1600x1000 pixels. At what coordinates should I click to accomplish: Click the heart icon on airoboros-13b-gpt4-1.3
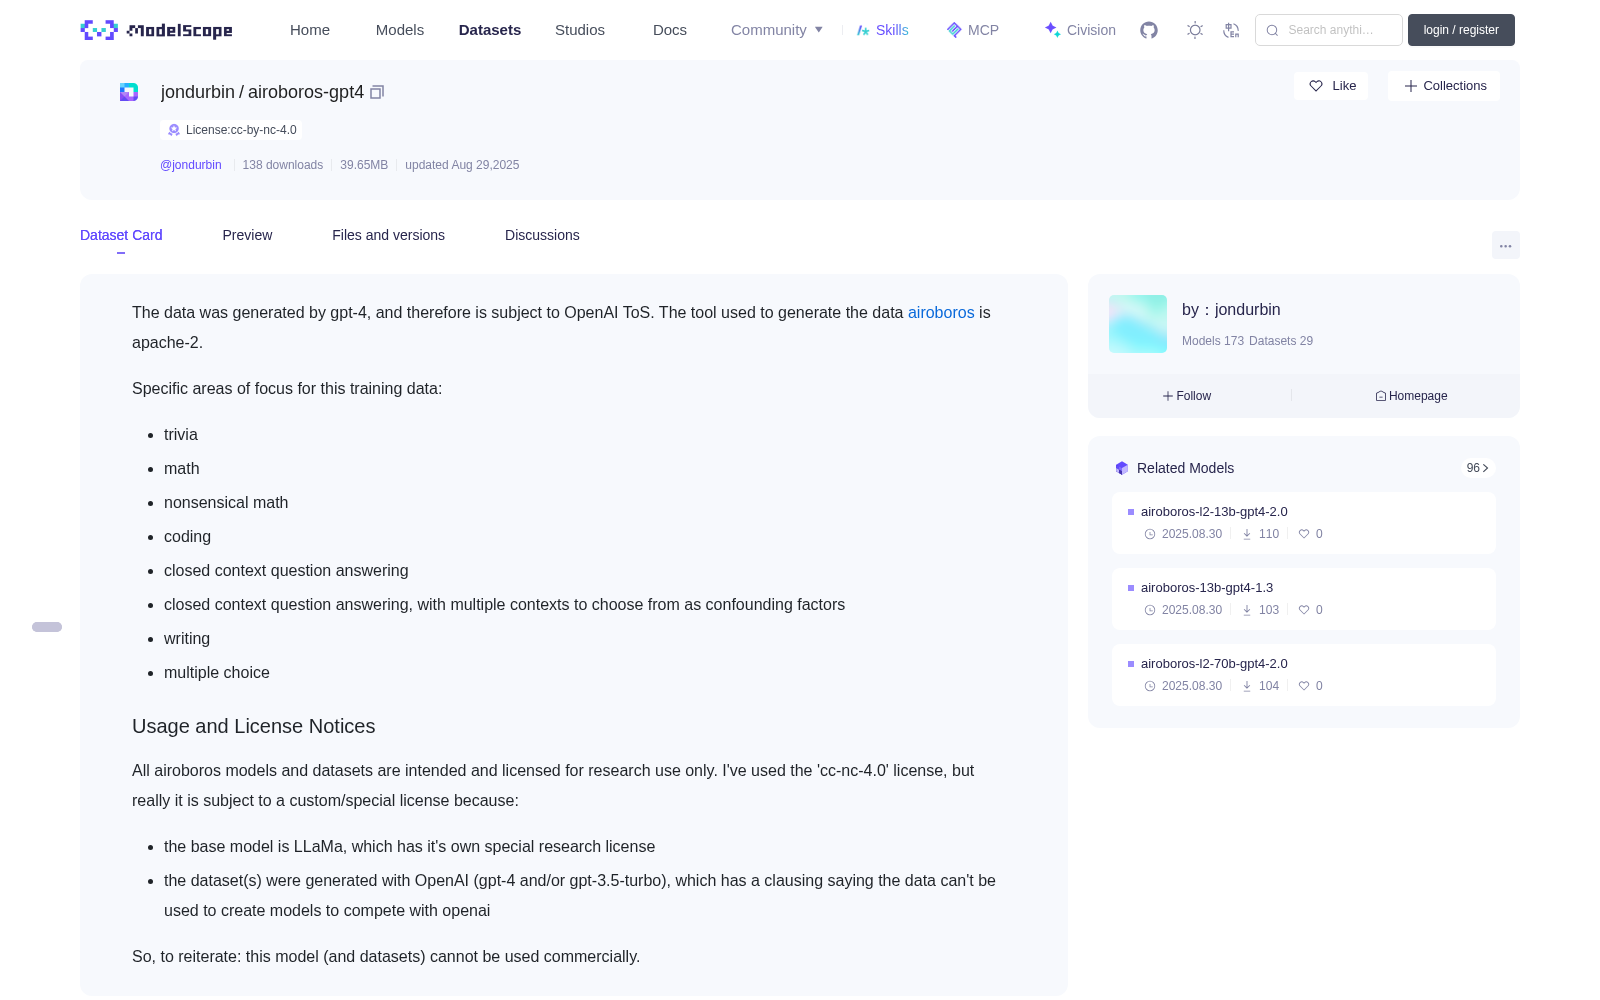[x=1304, y=610]
